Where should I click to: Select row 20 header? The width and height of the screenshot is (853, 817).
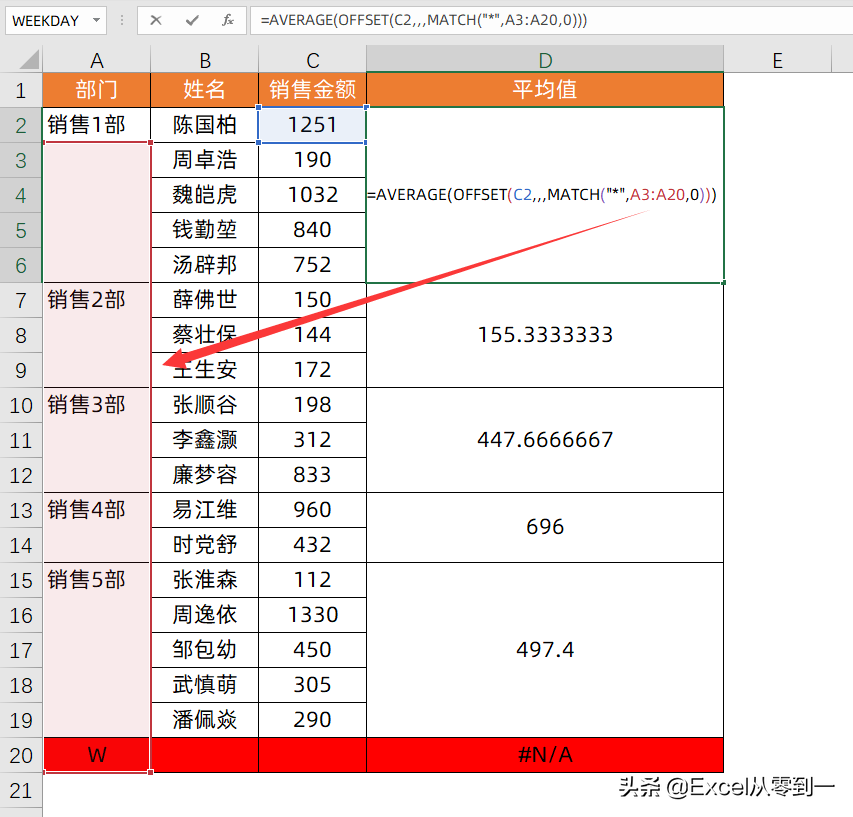(x=21, y=756)
